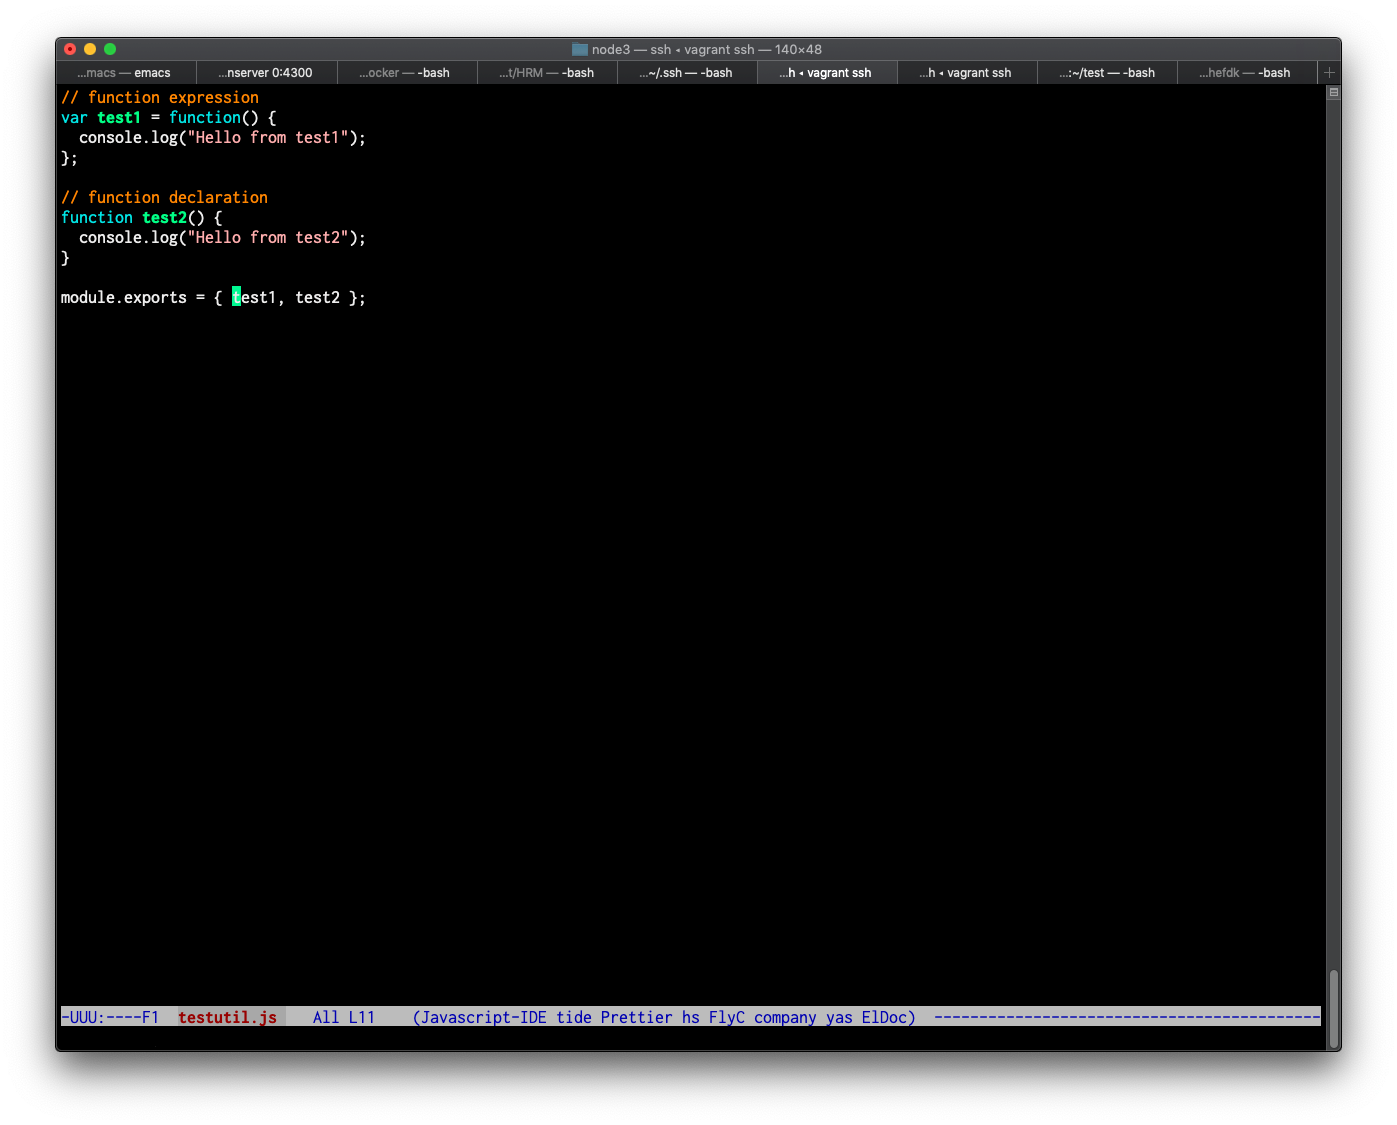Toggle the company minor mode indicator

point(785,1017)
